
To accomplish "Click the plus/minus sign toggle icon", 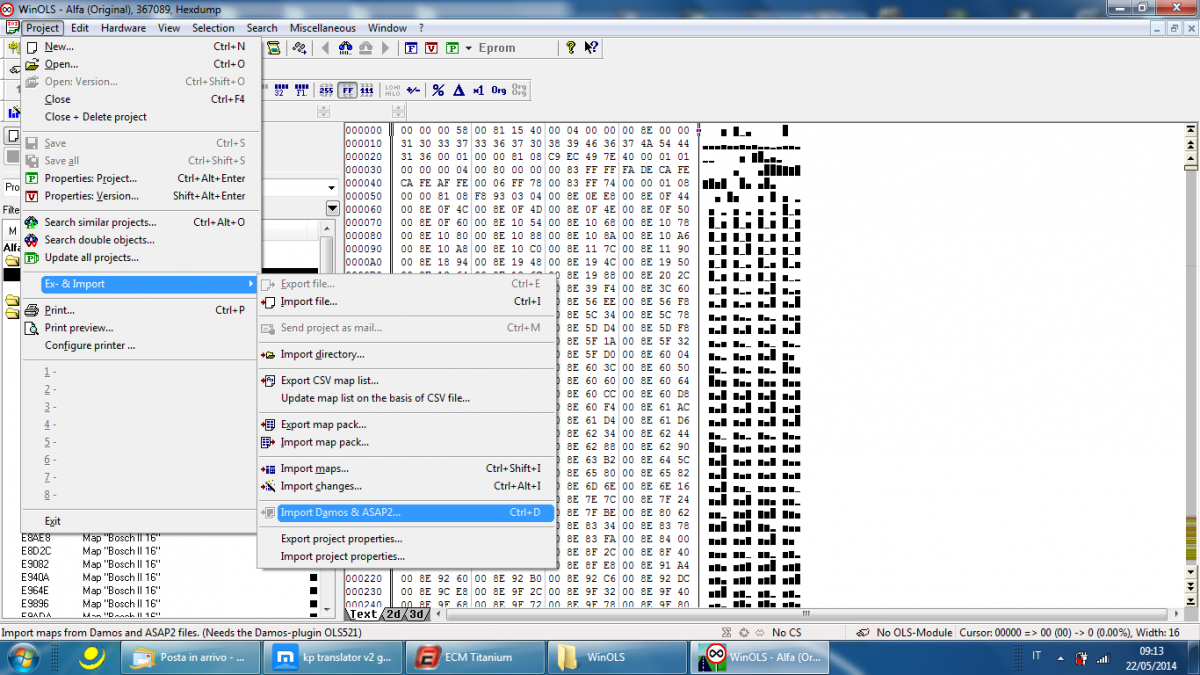I will tap(413, 90).
